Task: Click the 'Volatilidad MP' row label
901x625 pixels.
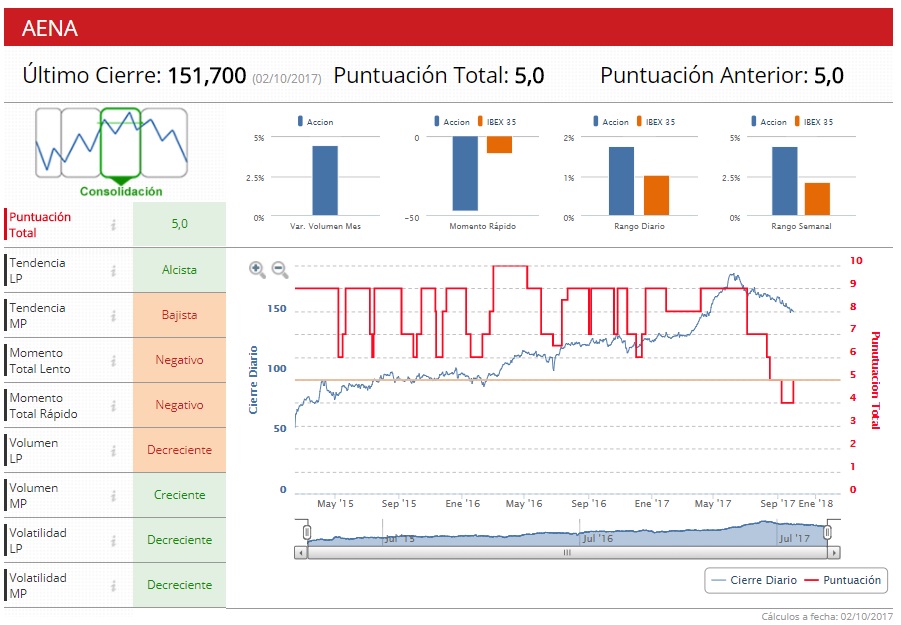Action: 38,585
